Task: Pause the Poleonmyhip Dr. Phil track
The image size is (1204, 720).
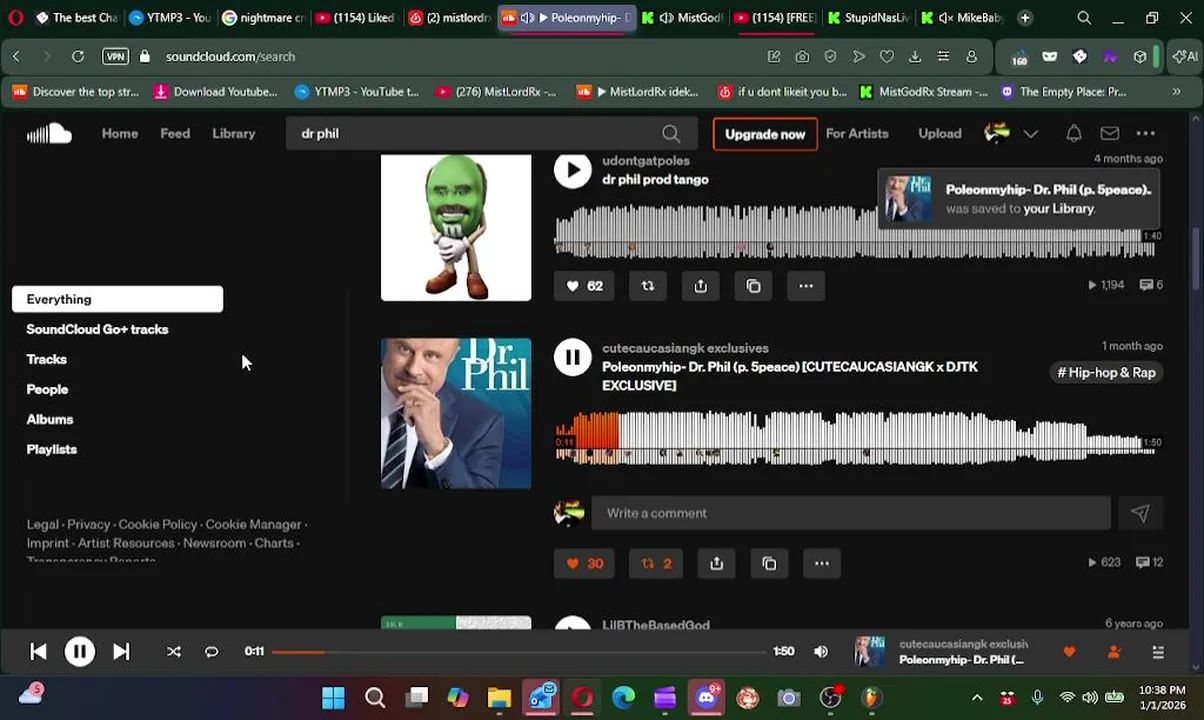Action: click(x=573, y=357)
